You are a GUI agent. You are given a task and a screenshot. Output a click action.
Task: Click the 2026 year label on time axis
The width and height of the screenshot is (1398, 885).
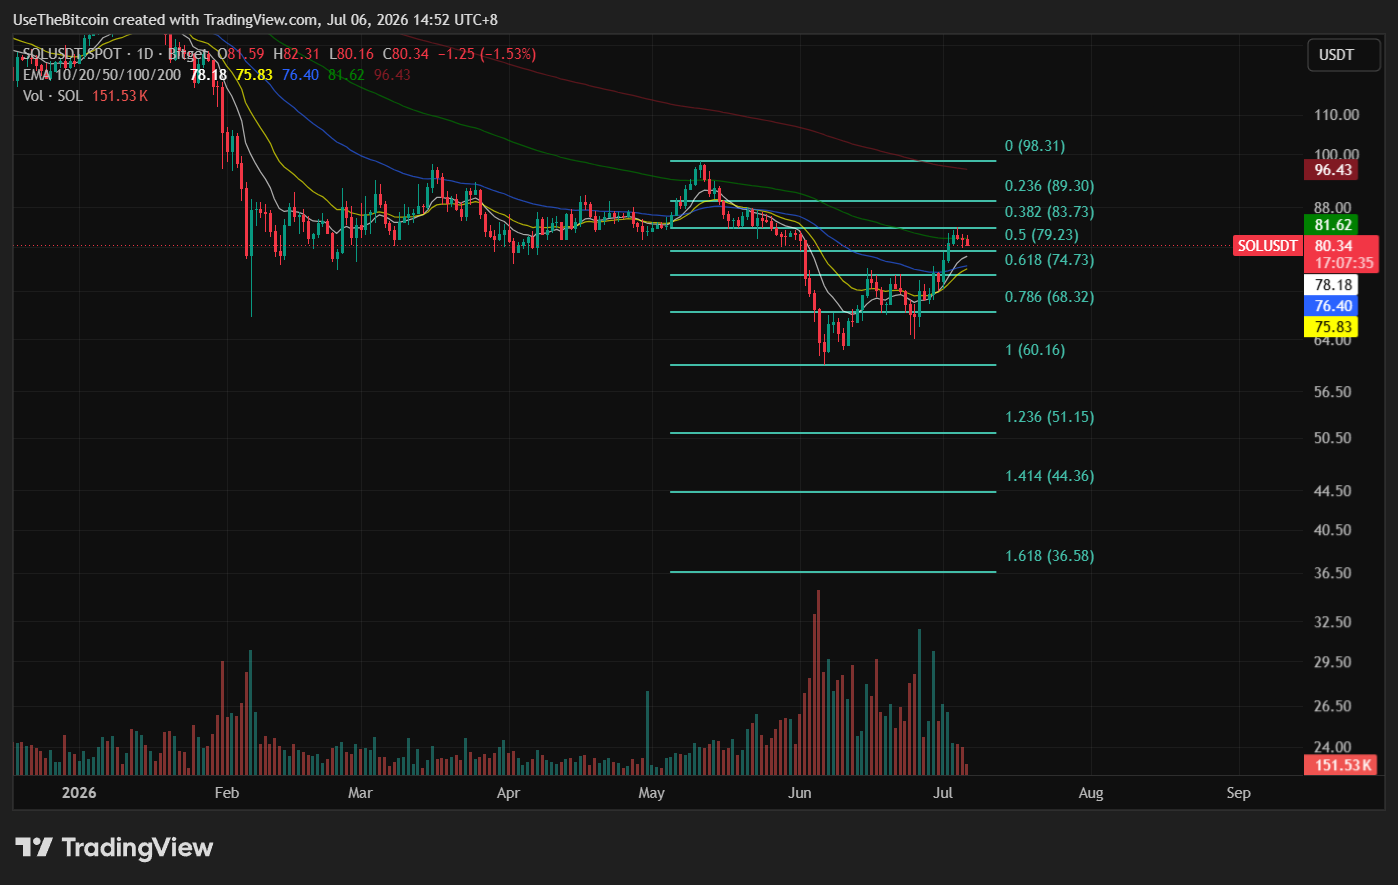tap(79, 793)
